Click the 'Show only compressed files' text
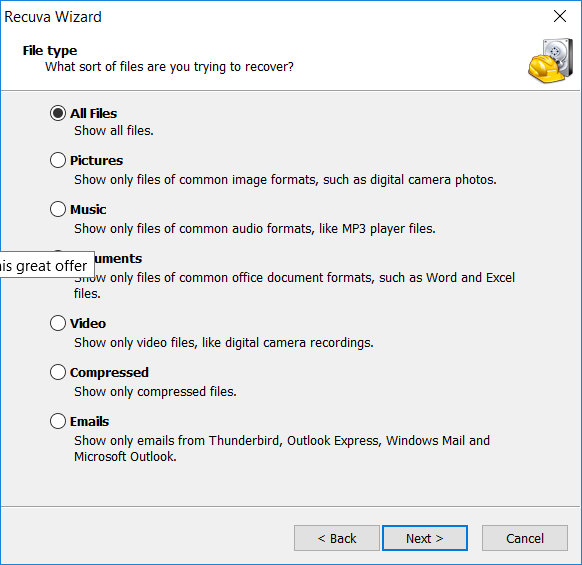 155,392
